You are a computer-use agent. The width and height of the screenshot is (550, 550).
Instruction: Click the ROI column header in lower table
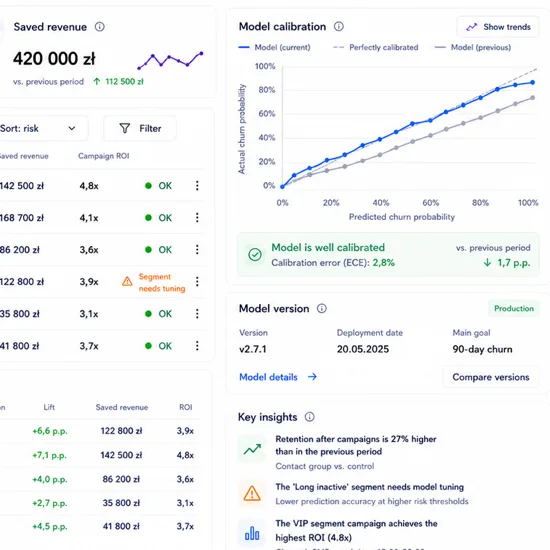click(x=186, y=407)
